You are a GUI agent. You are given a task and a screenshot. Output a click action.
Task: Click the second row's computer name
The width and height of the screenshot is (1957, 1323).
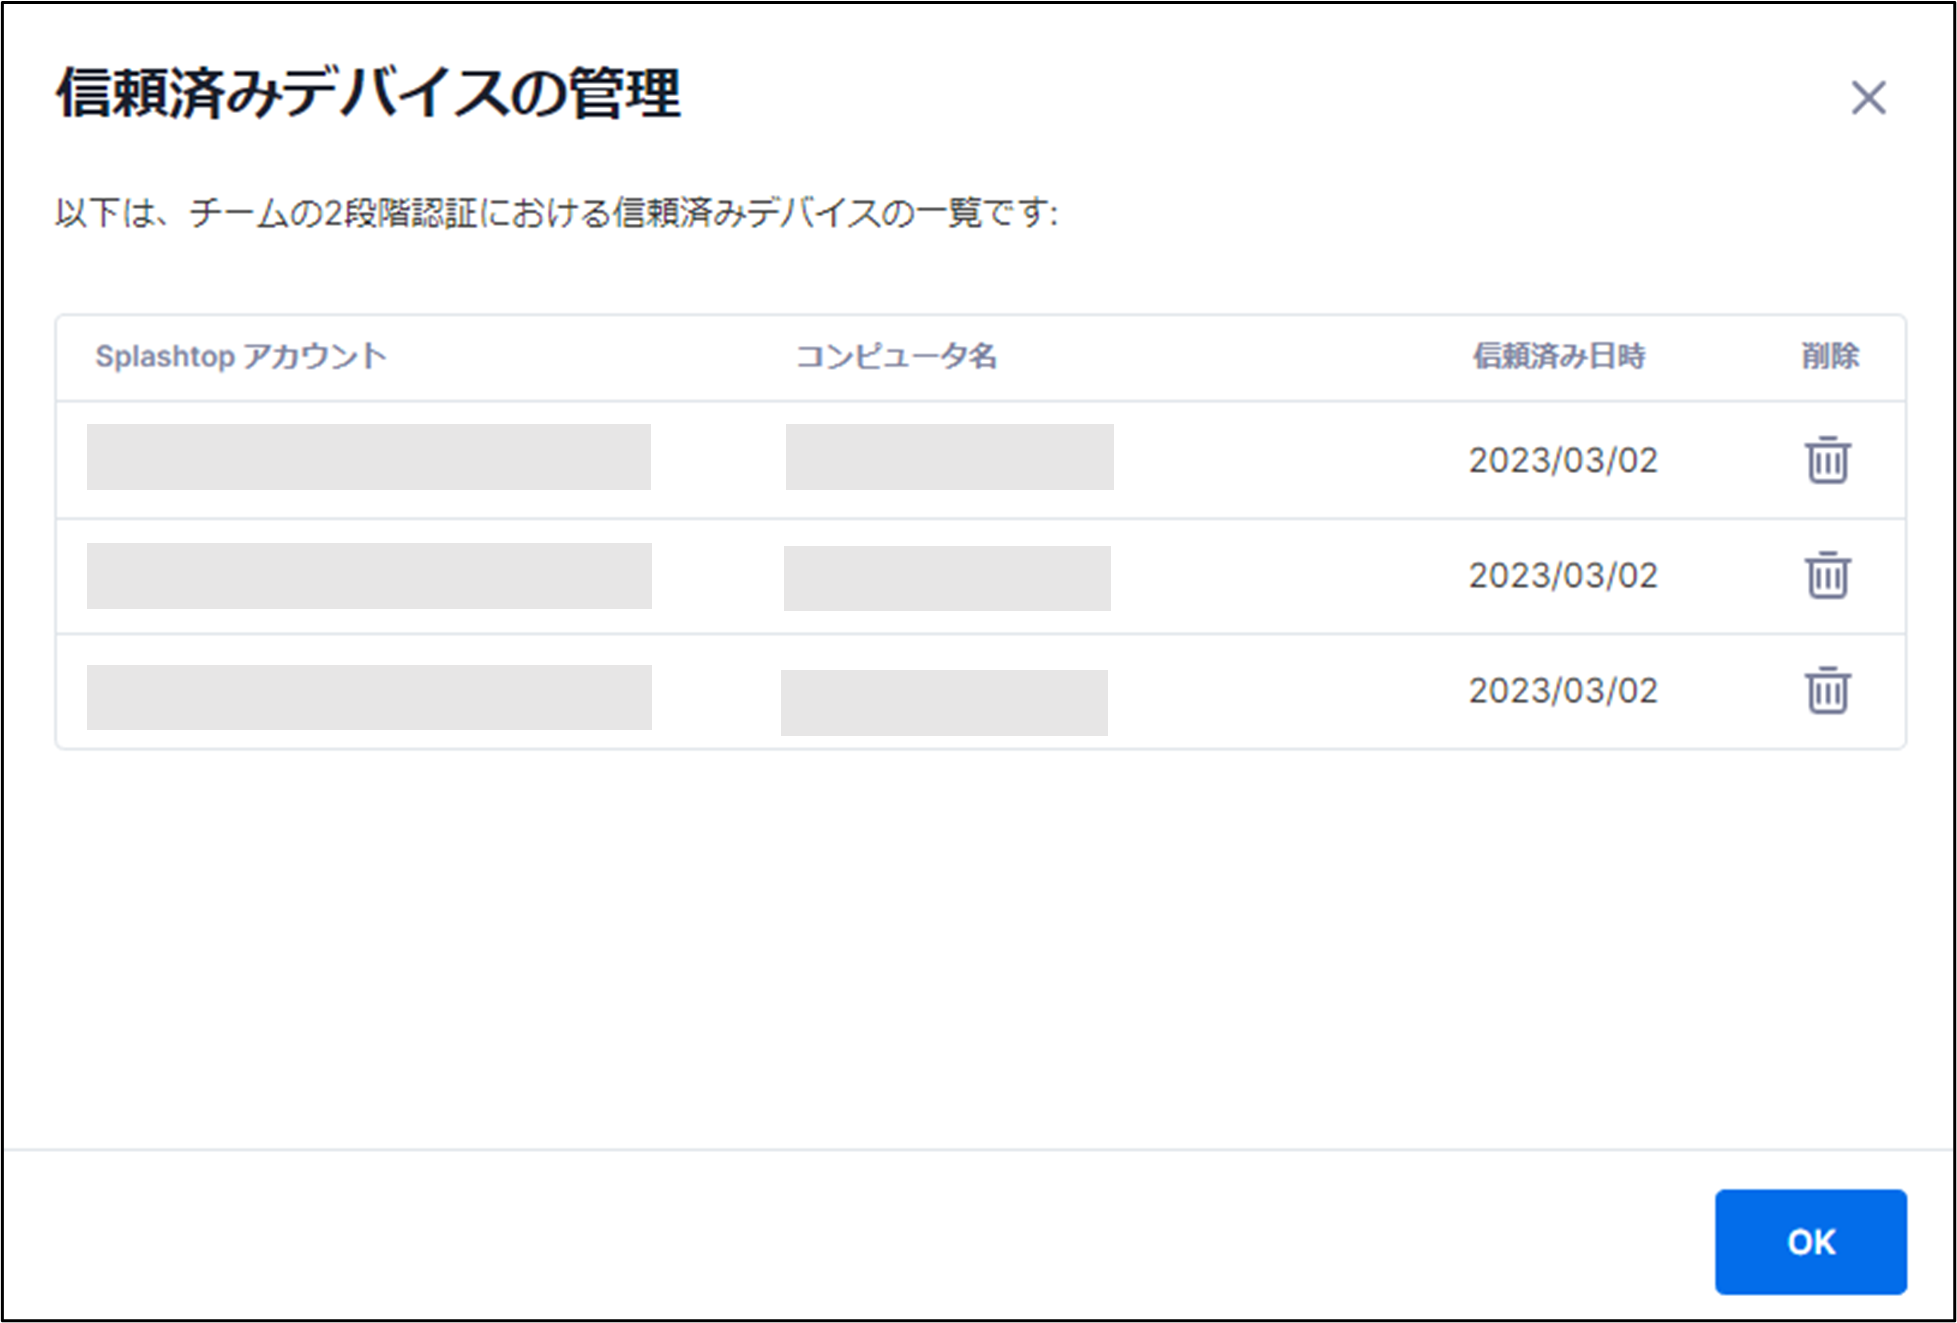pos(947,578)
